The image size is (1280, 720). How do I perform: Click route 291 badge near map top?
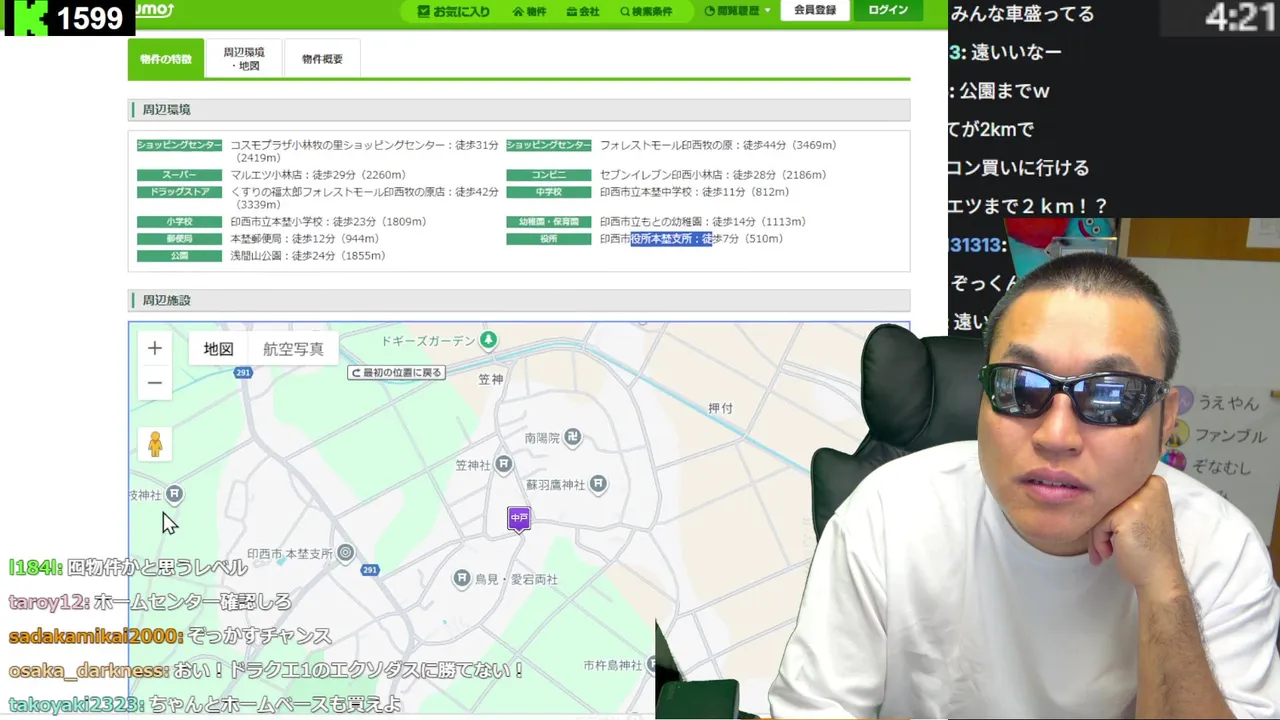[x=243, y=372]
